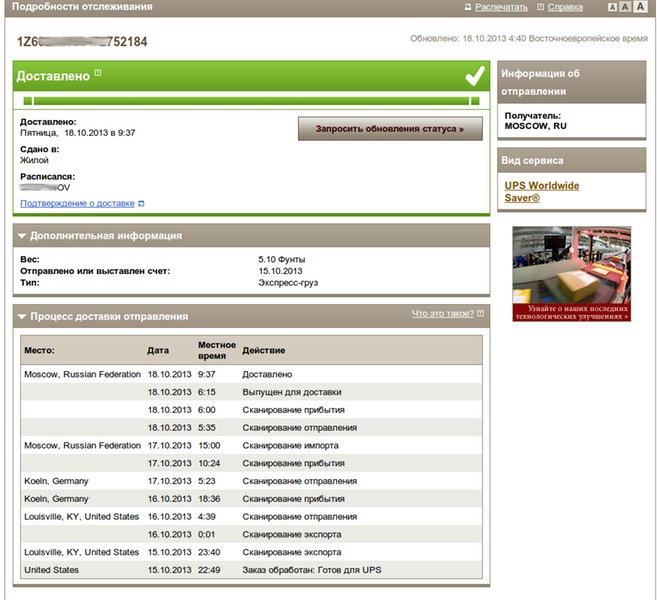
Task: Click Louisville, KY in the 23:40 row
Action: [x=81, y=552]
